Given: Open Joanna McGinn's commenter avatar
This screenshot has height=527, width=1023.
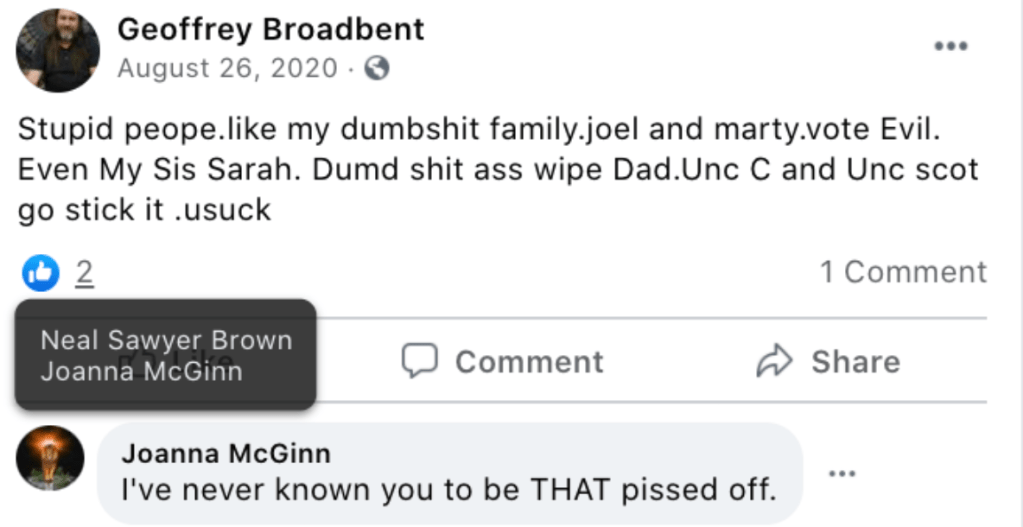Looking at the screenshot, I should pos(50,458).
